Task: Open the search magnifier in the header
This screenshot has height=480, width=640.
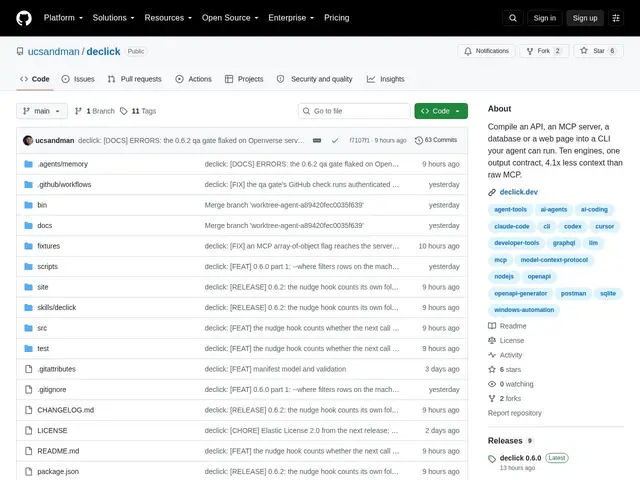Action: pyautogui.click(x=513, y=18)
